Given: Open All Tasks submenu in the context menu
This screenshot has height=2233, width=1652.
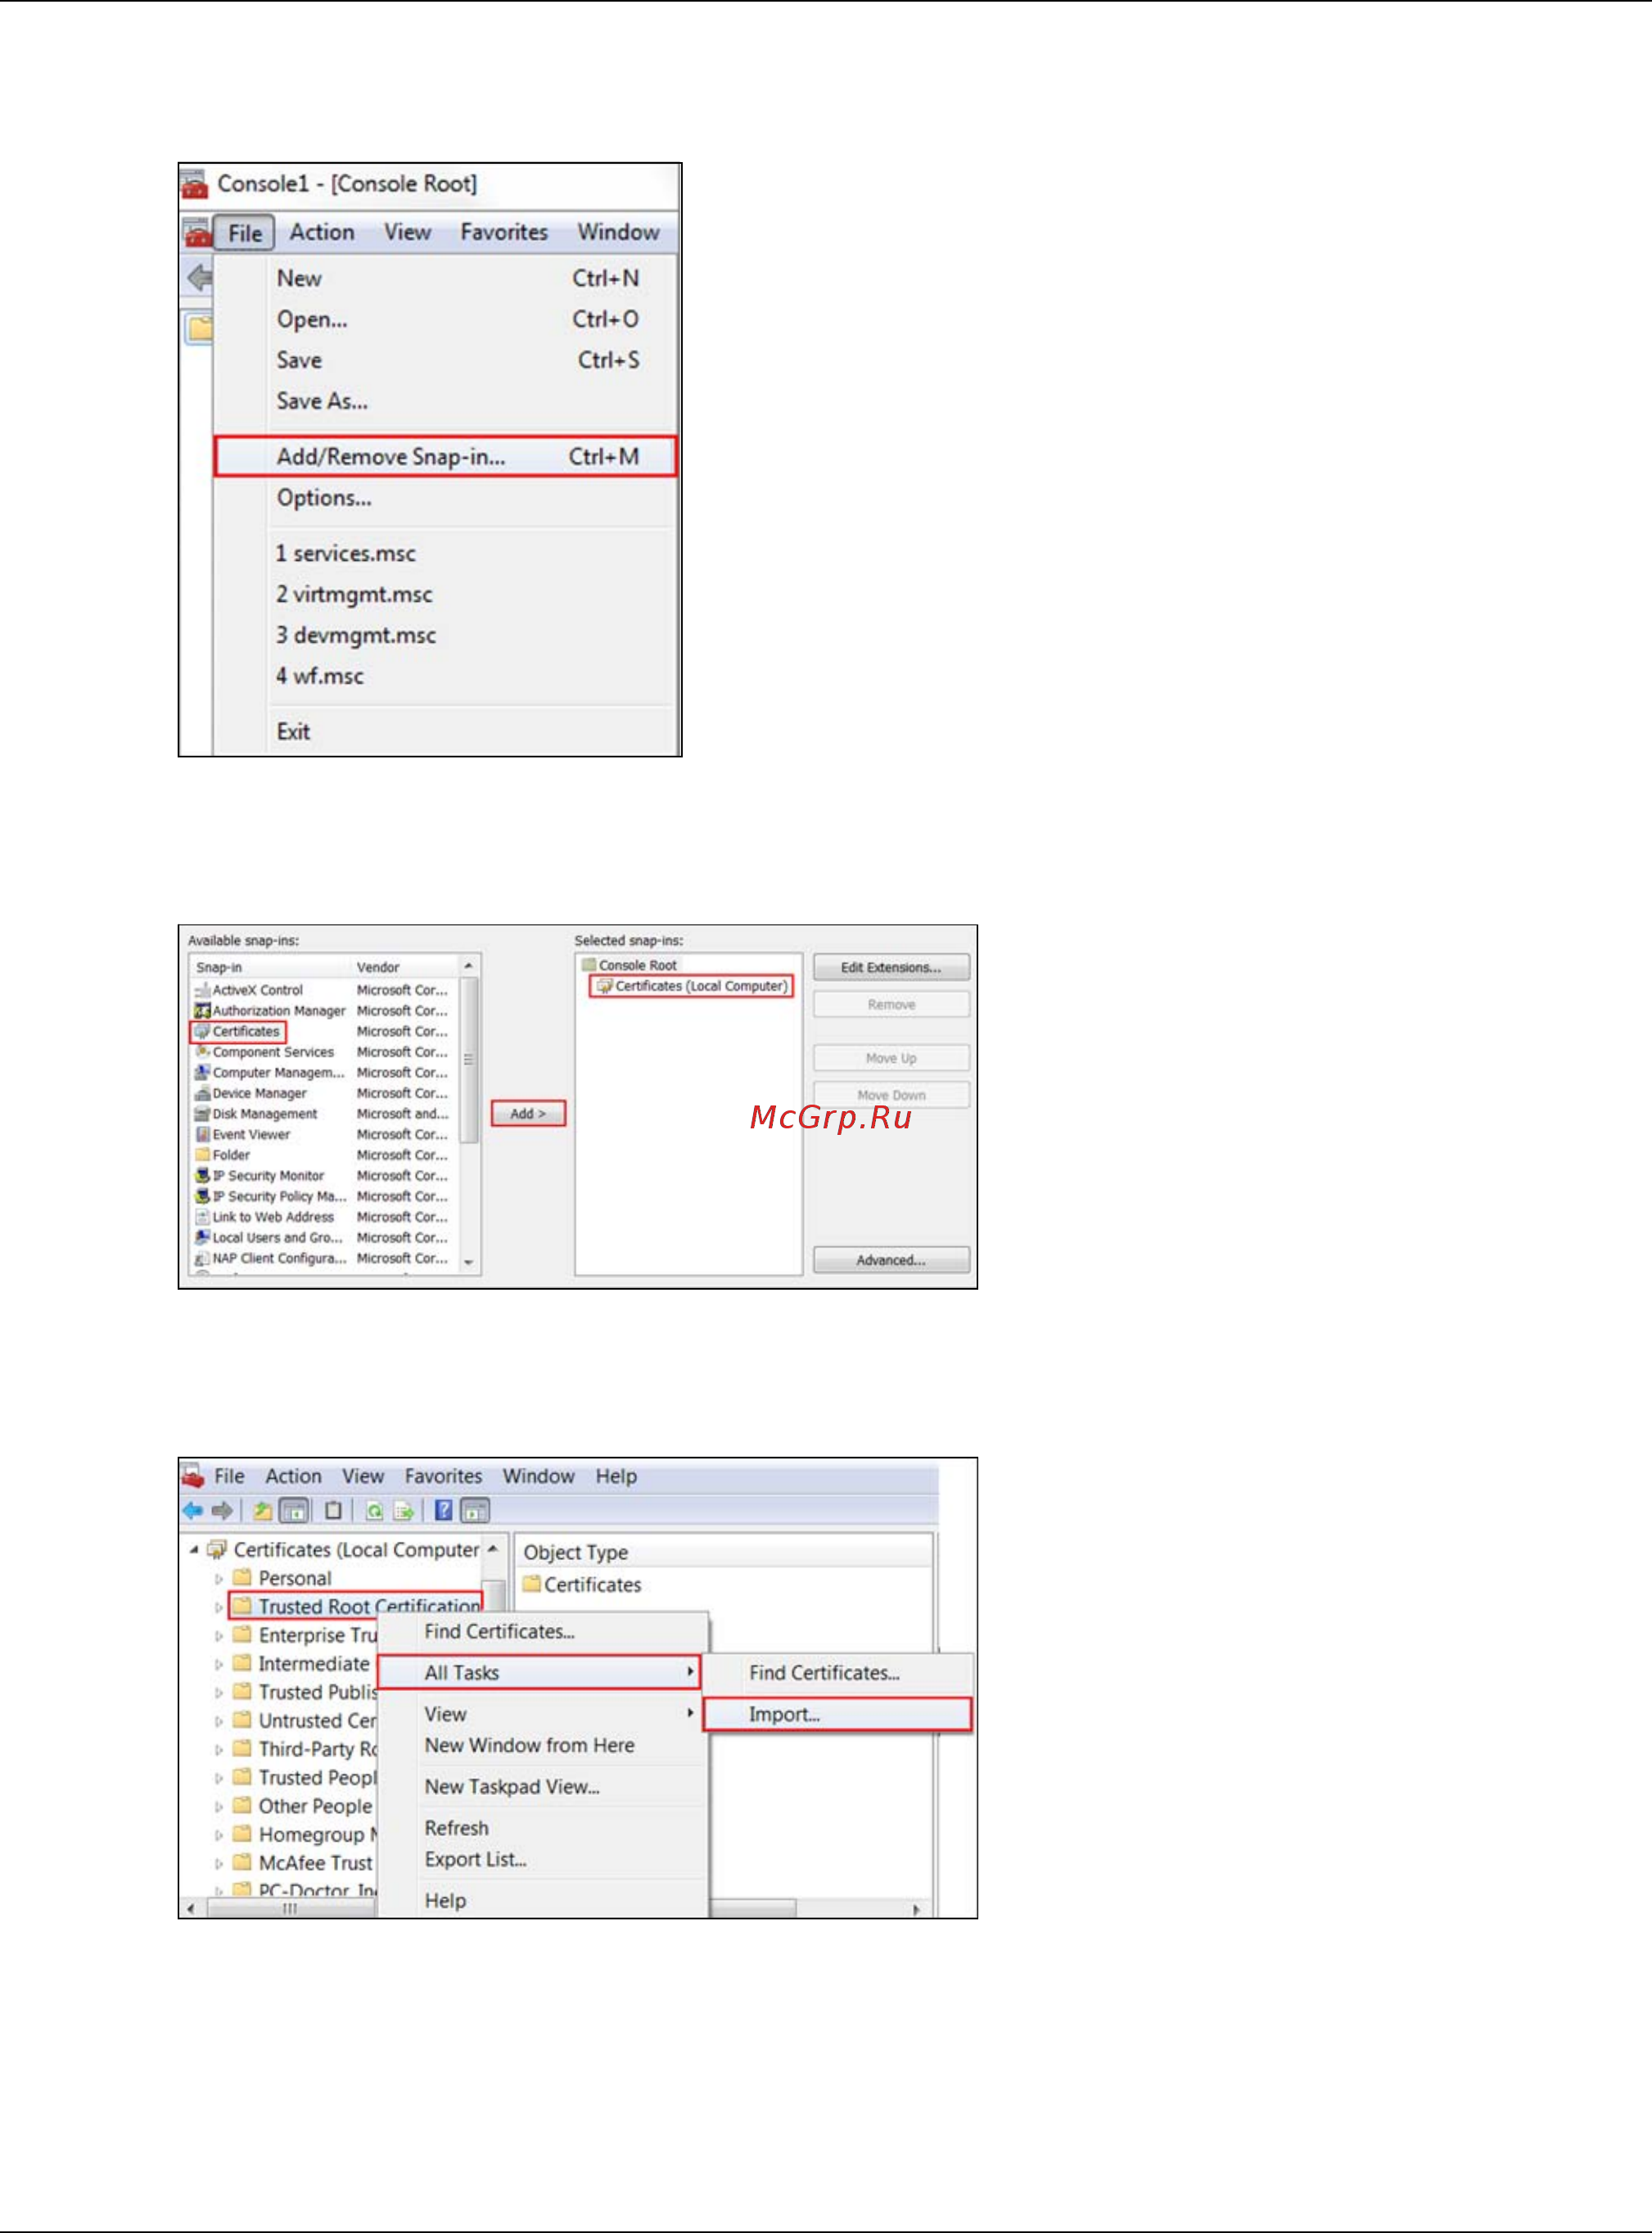Looking at the screenshot, I should tap(538, 1673).
